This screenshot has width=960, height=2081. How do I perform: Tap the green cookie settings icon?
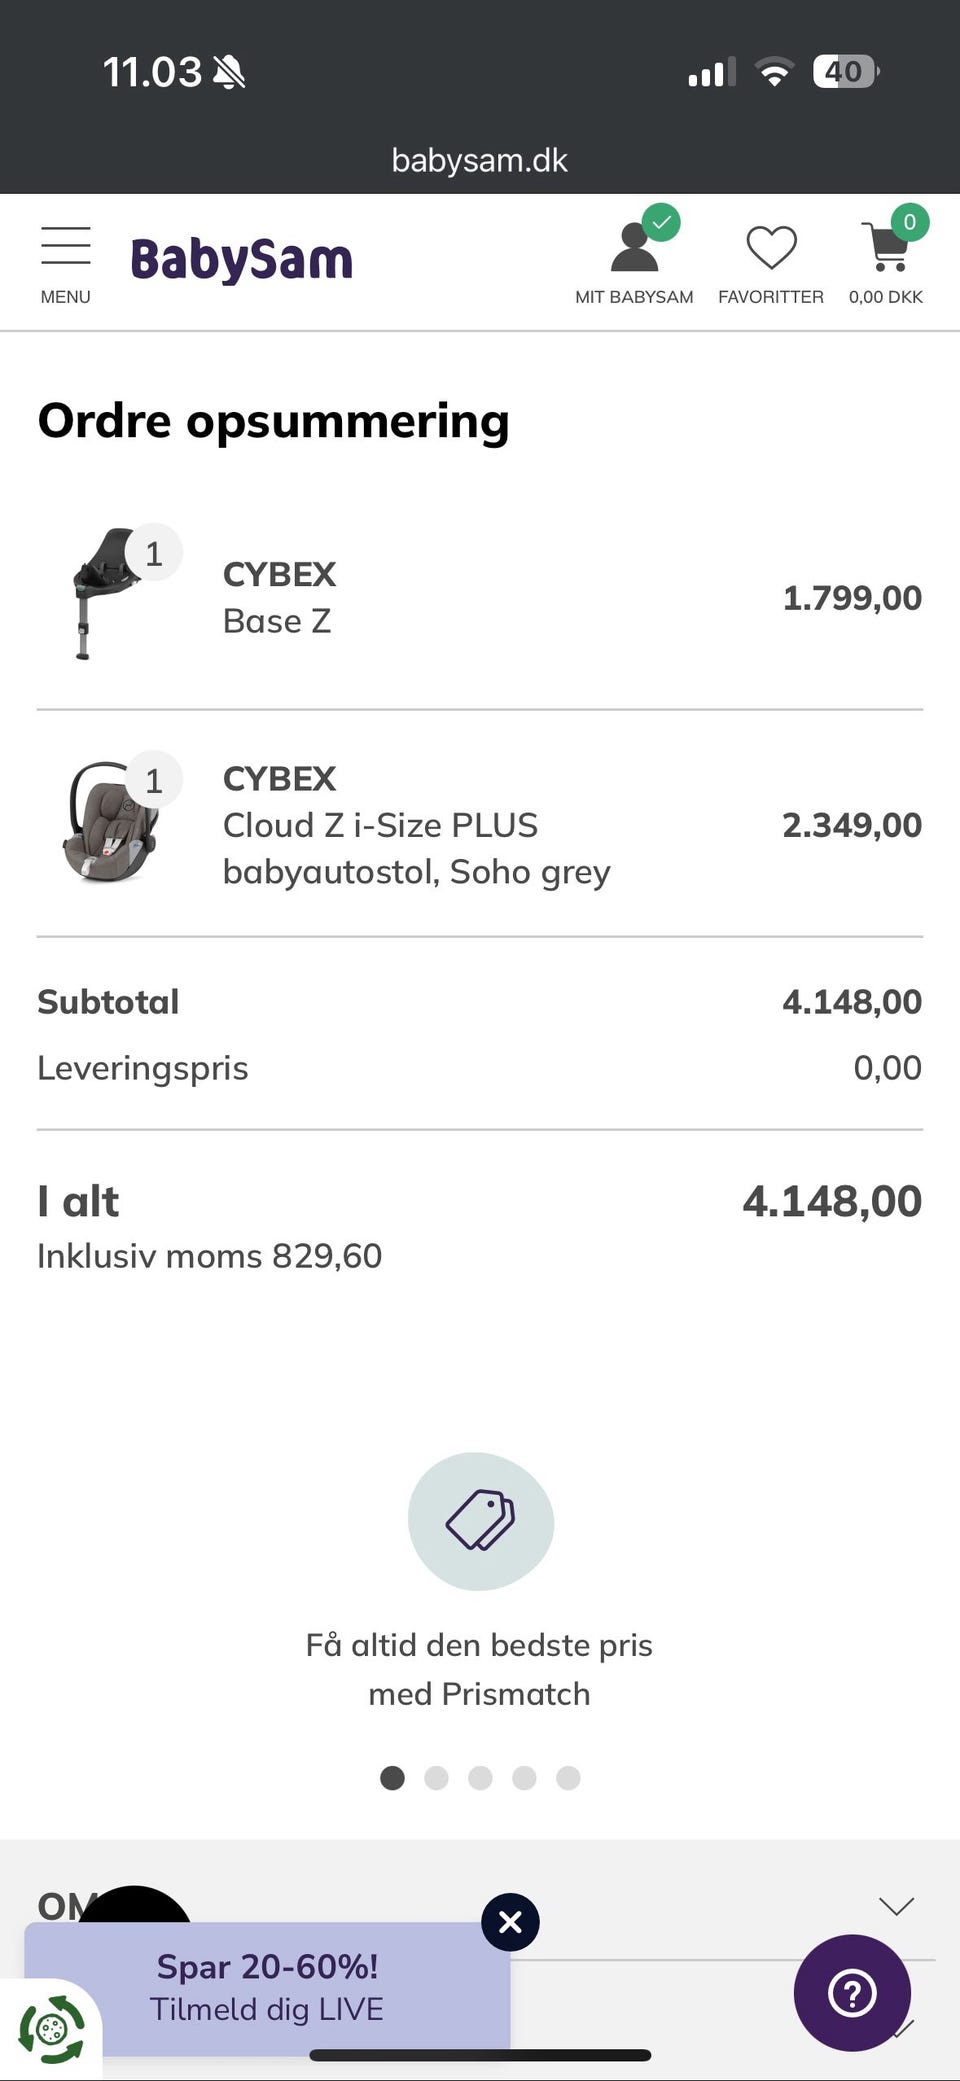click(50, 2029)
